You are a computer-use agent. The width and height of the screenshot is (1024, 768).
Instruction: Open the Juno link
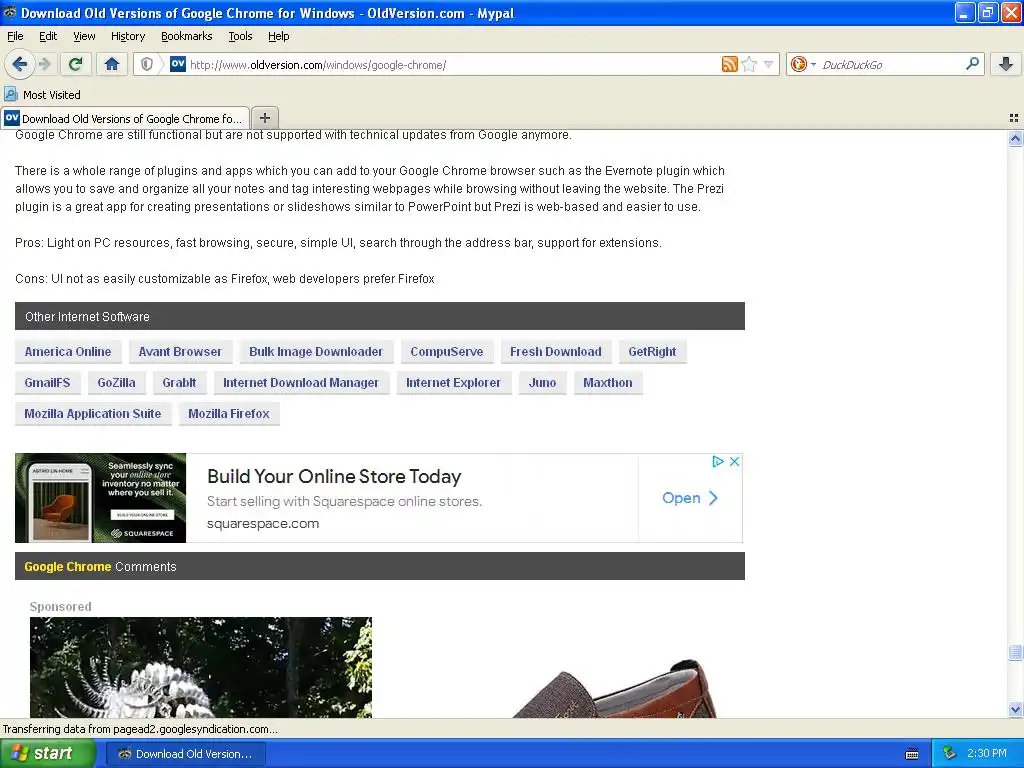(x=542, y=383)
